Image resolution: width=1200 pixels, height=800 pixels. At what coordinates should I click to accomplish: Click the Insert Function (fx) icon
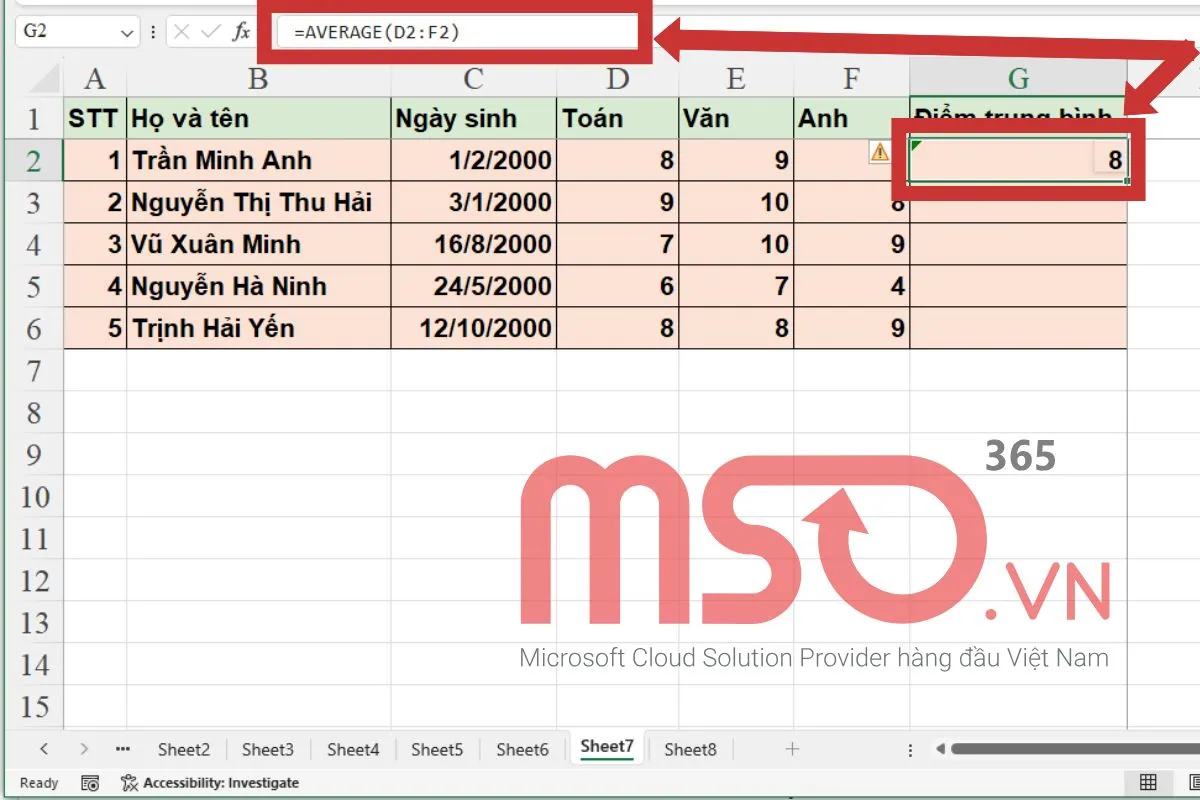[x=243, y=31]
